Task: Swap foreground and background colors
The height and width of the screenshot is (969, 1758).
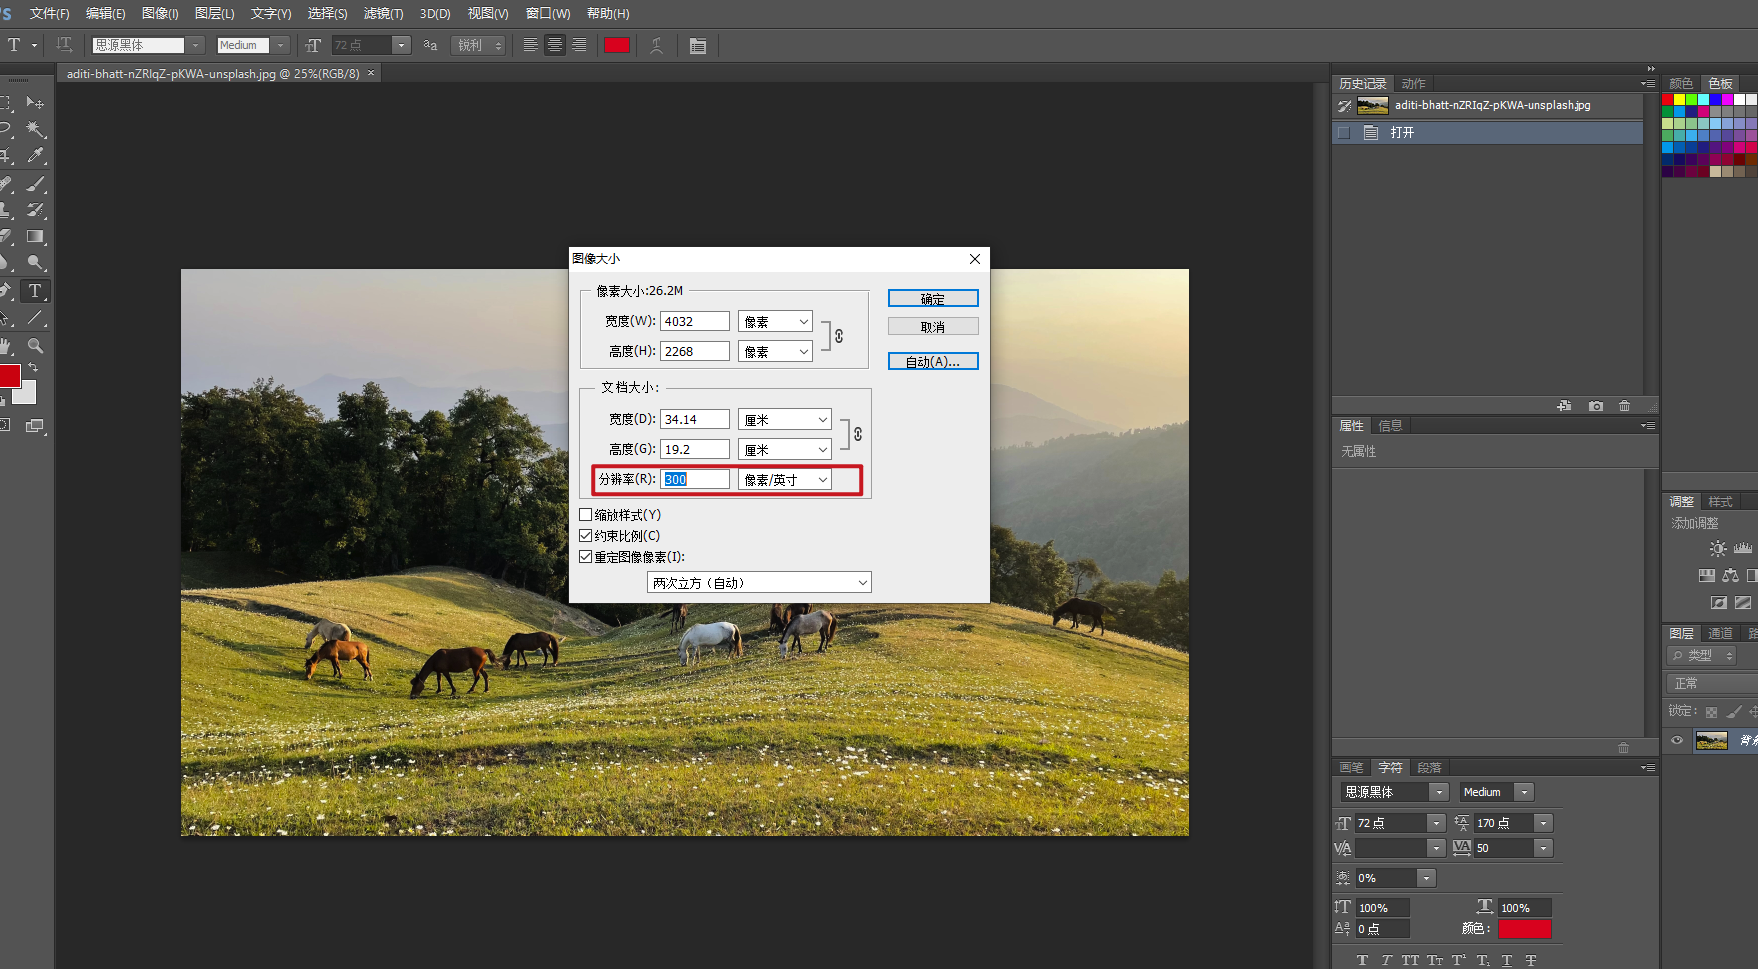Action: tap(33, 368)
